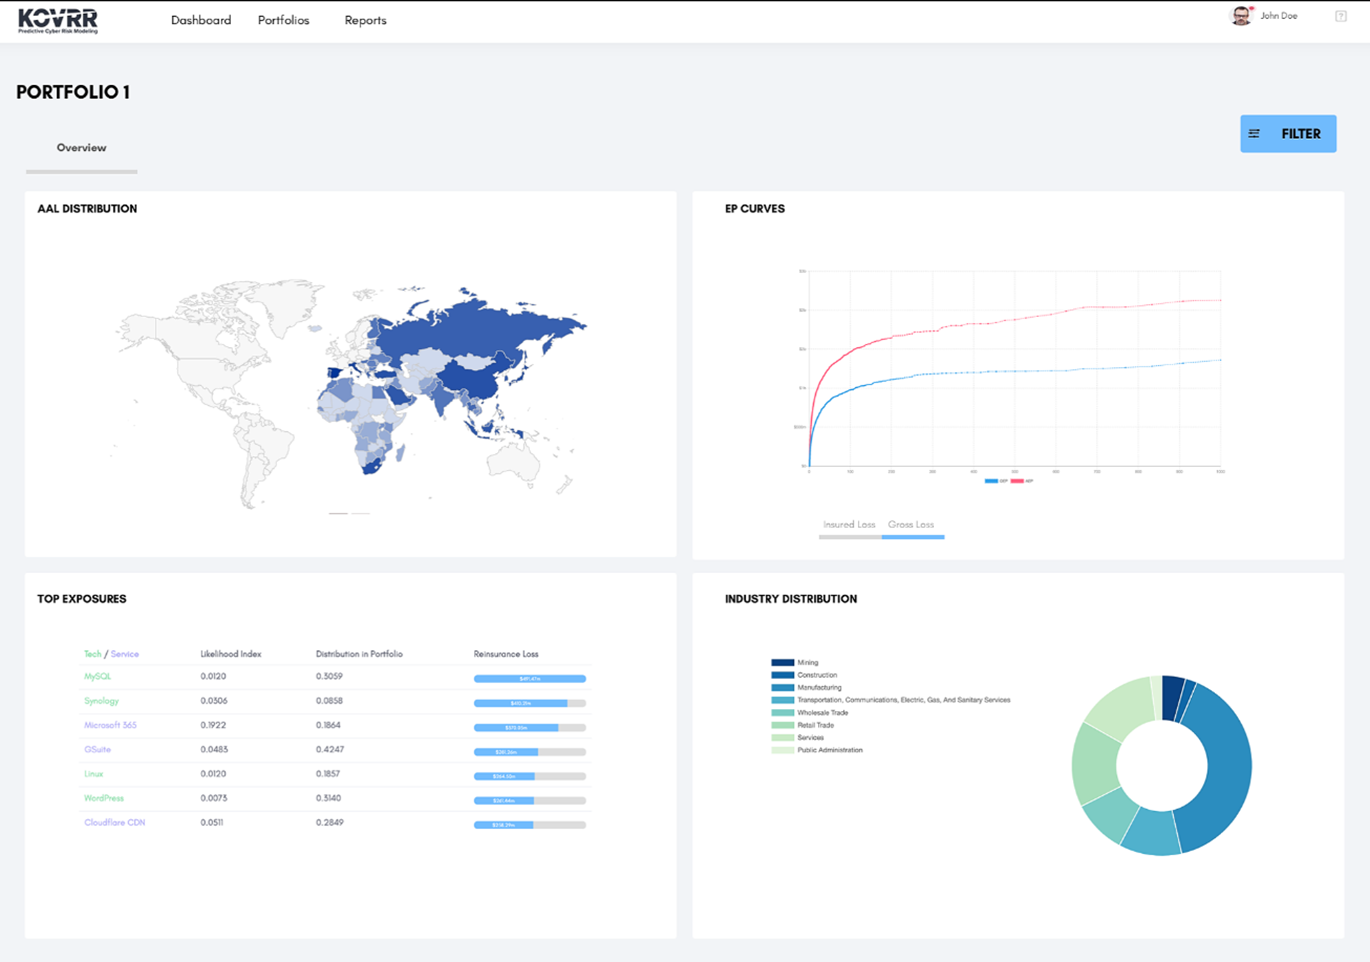Click the Reinsurance Loss column header
This screenshot has height=962, width=1370.
coord(506,654)
